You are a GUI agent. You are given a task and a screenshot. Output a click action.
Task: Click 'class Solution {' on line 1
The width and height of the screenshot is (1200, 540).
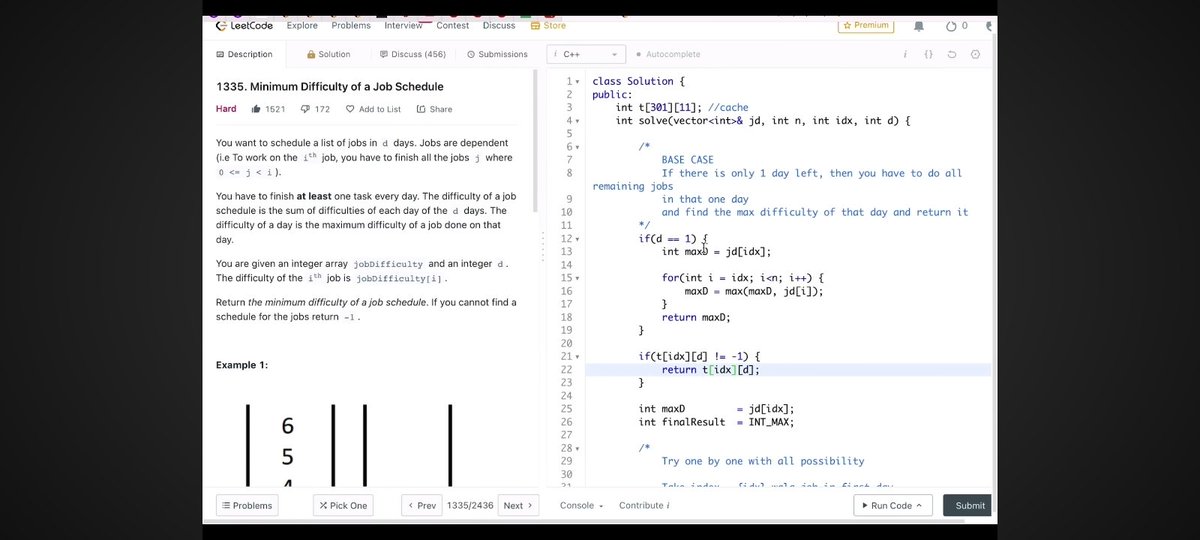(638, 81)
